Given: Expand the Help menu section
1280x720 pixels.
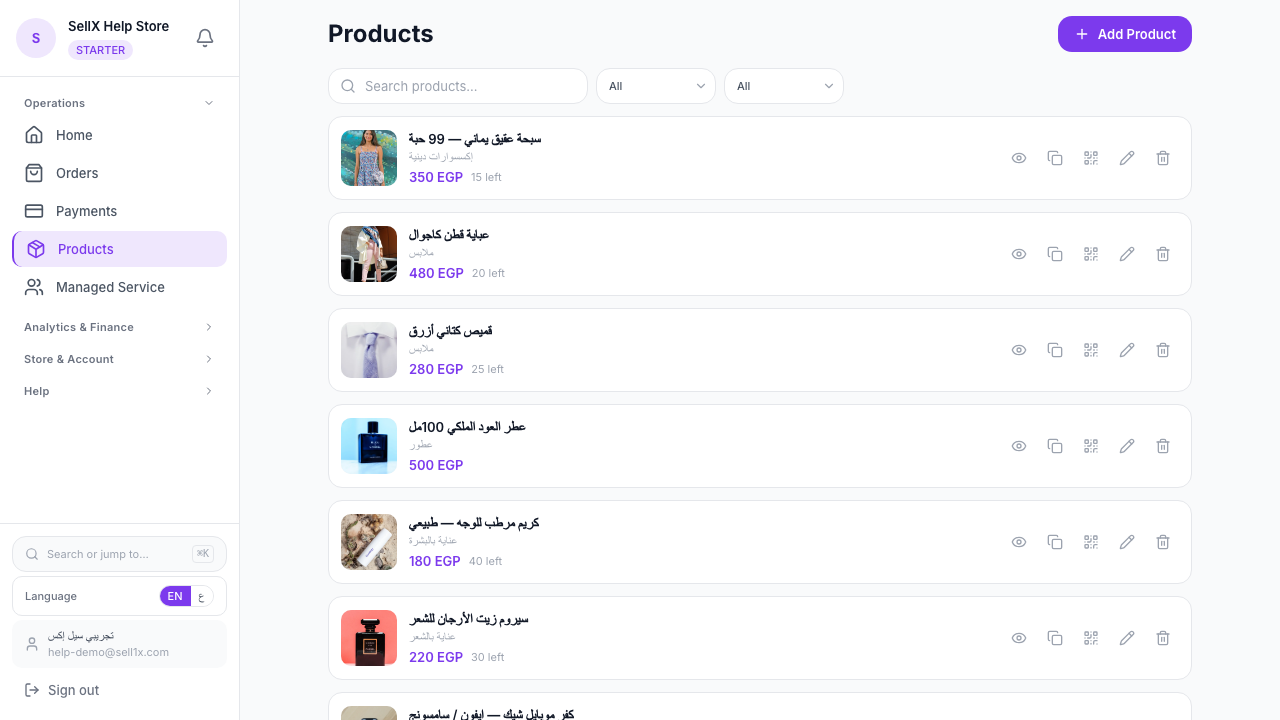Looking at the screenshot, I should coord(119,391).
